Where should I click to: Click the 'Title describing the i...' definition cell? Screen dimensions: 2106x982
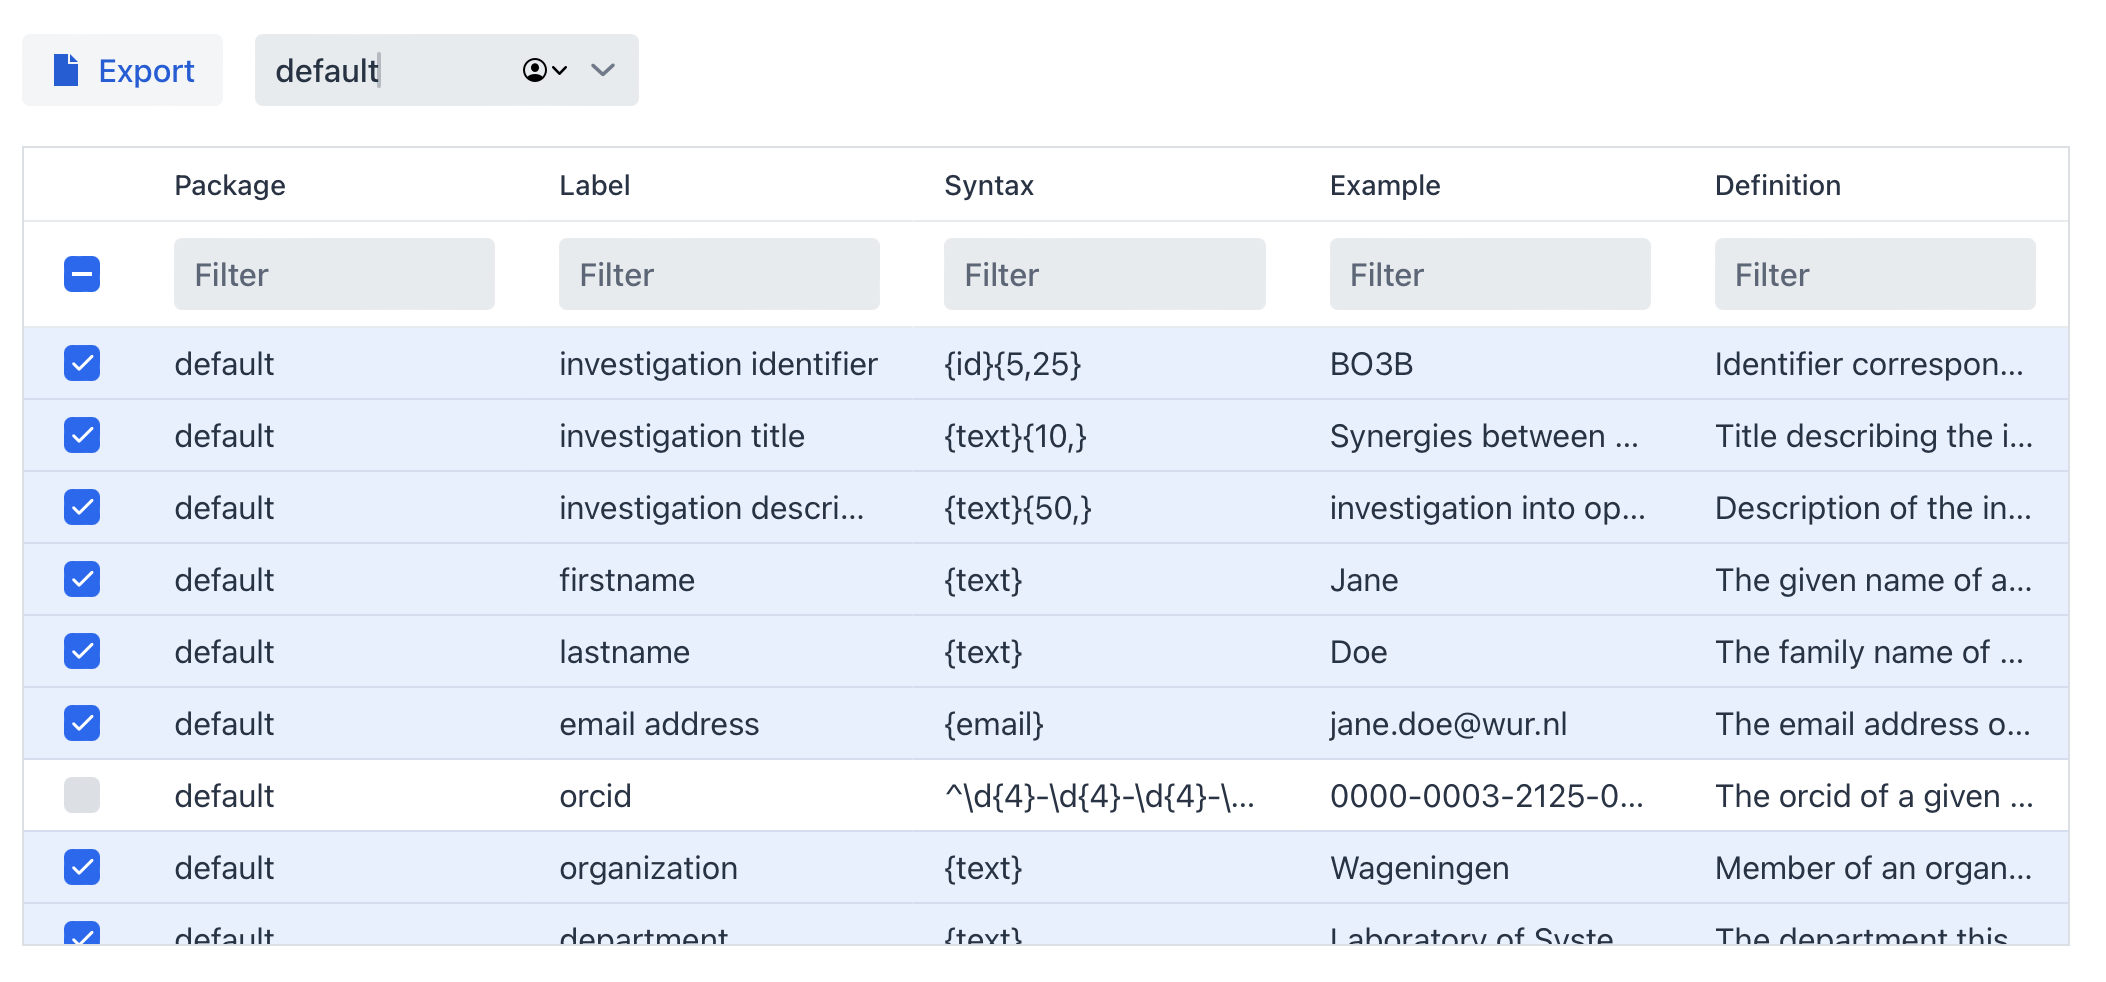click(1874, 436)
